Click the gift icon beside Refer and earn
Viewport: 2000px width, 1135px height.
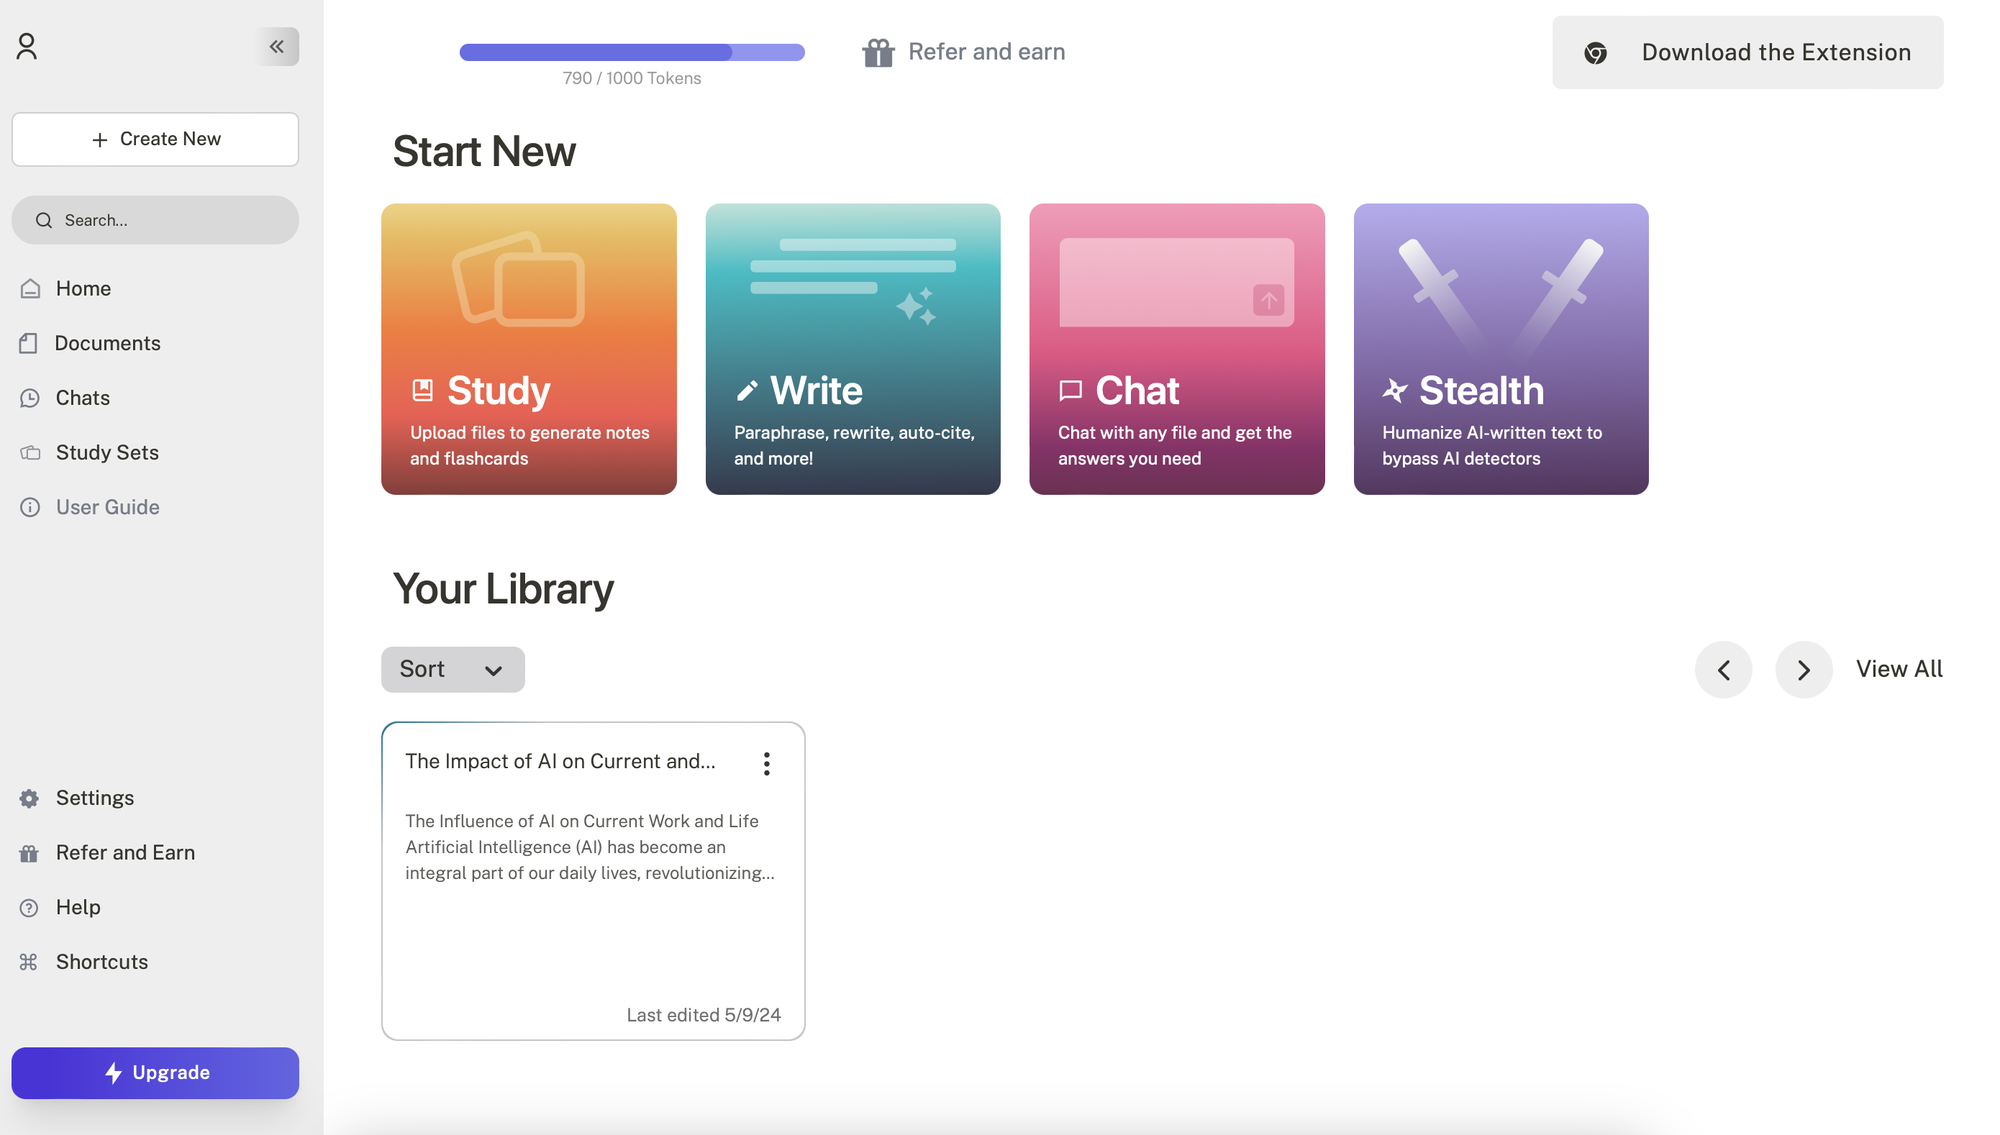click(x=878, y=52)
